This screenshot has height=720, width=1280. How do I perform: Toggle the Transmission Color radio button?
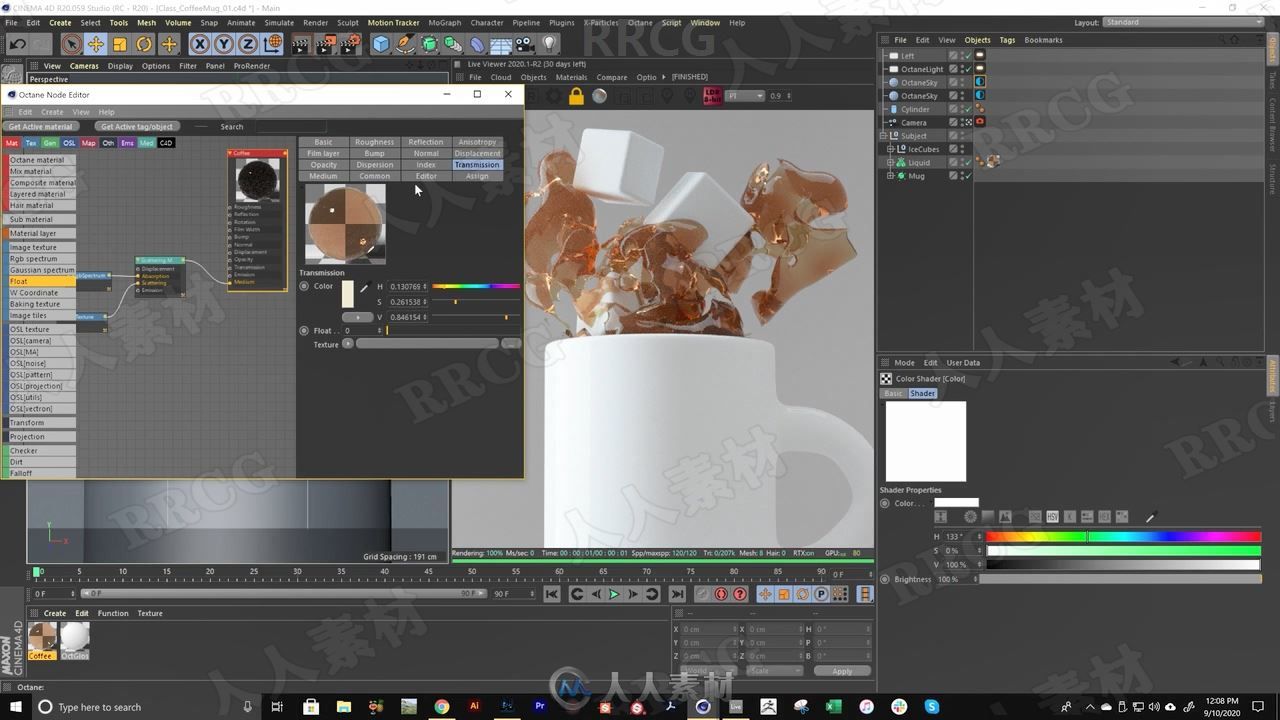click(304, 286)
